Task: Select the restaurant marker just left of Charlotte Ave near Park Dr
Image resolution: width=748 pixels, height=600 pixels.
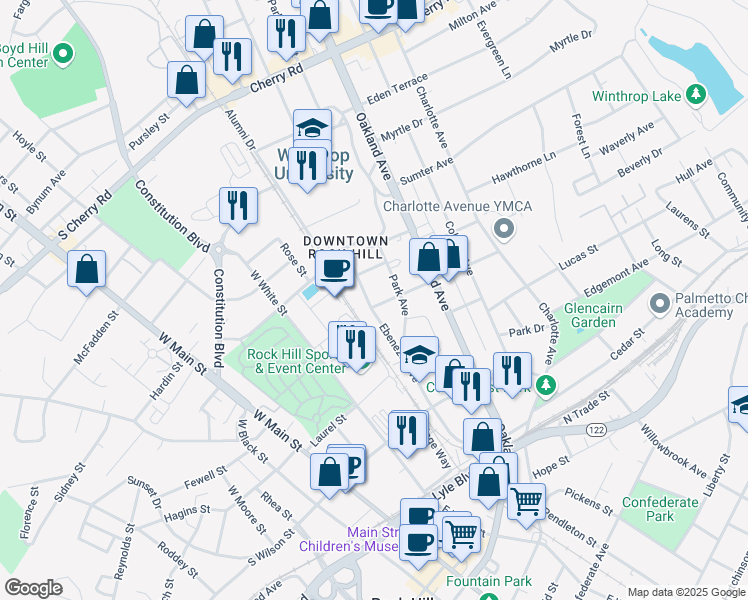Action: (512, 372)
